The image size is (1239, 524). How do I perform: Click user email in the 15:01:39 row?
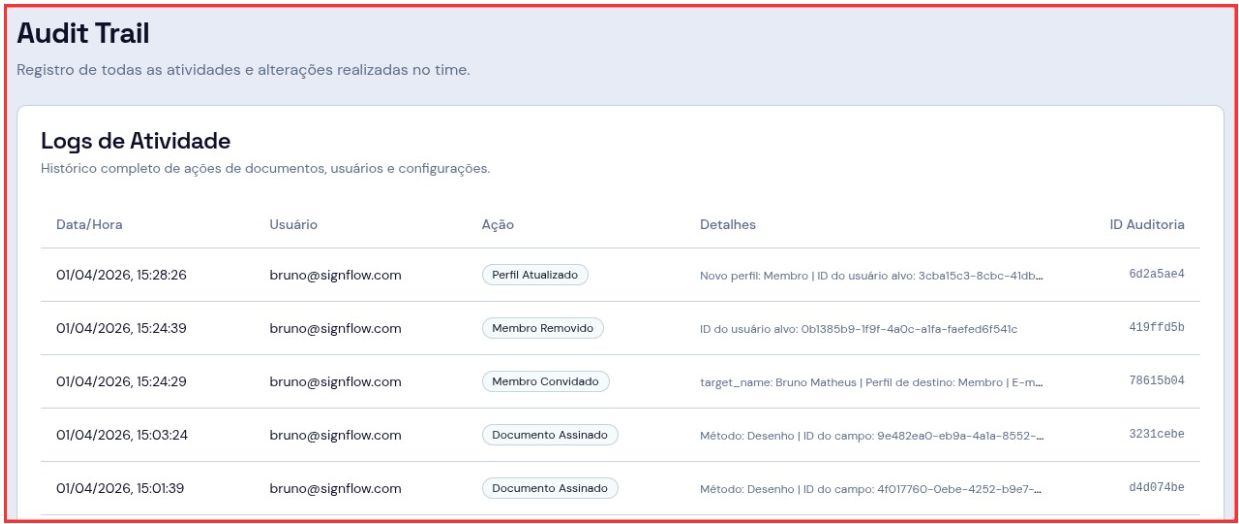tap(335, 489)
